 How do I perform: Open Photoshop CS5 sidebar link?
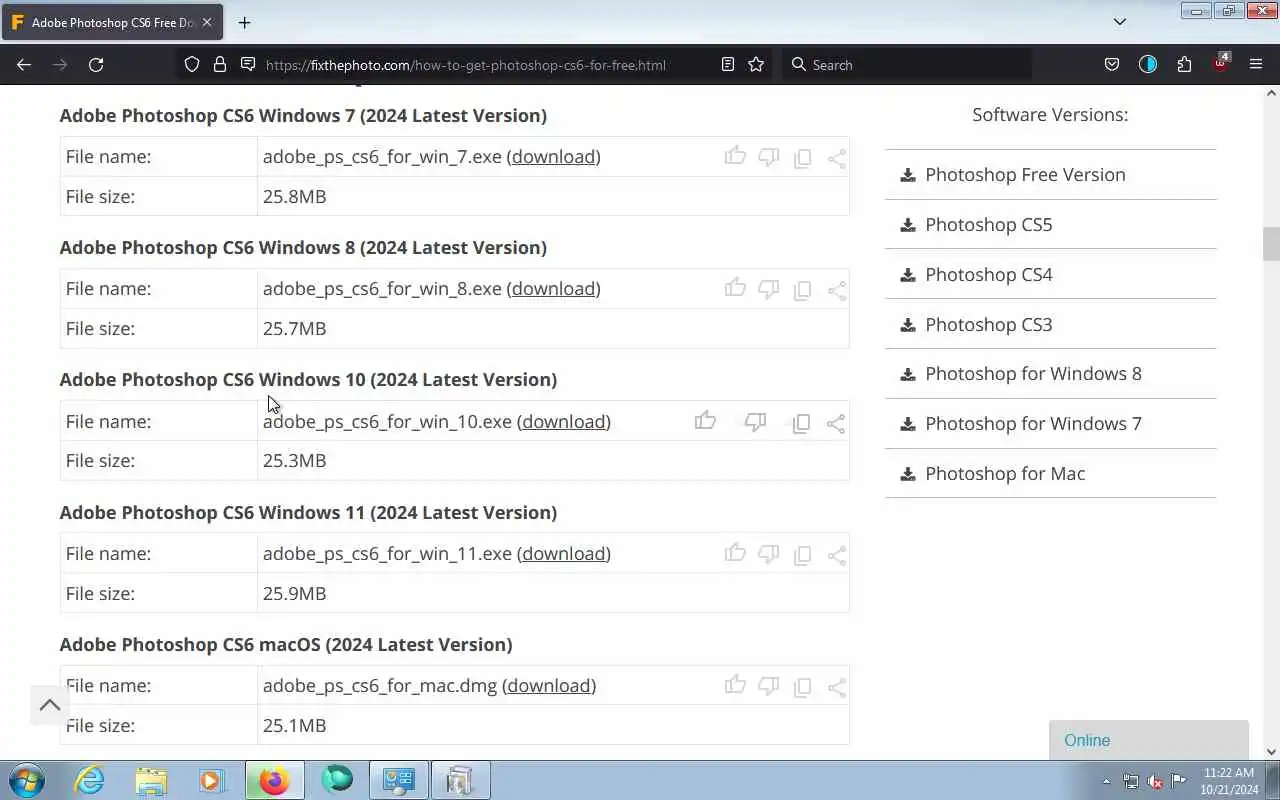click(988, 224)
